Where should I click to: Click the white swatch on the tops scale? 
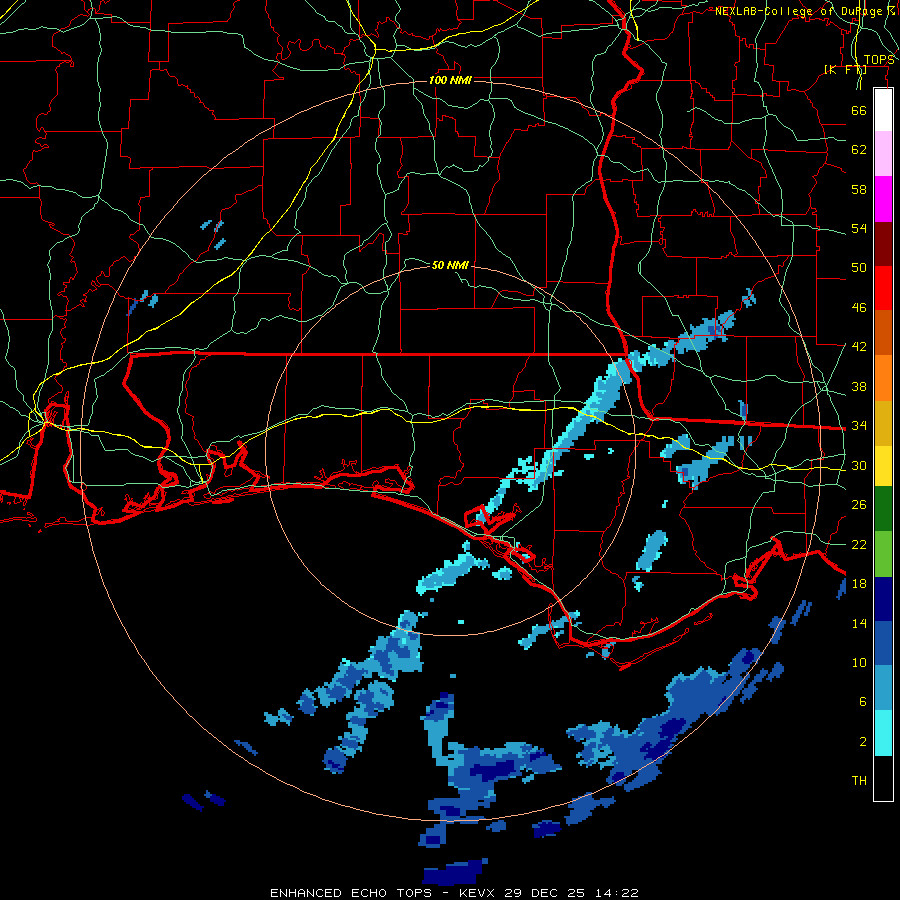(883, 110)
